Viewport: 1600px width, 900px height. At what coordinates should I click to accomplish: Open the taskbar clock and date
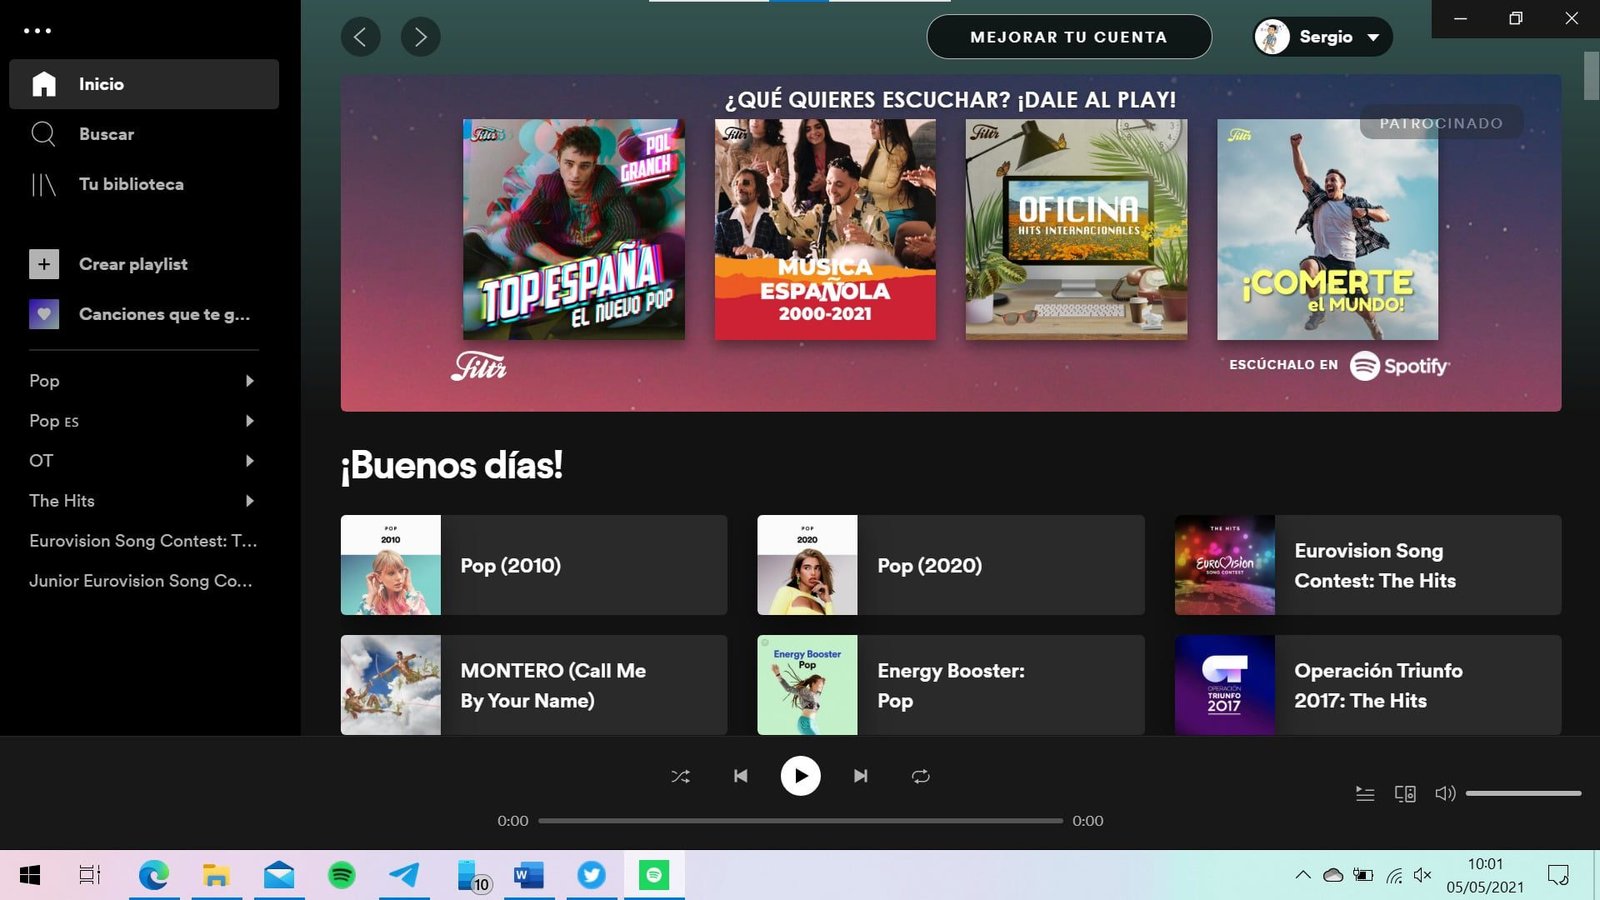[1485, 876]
